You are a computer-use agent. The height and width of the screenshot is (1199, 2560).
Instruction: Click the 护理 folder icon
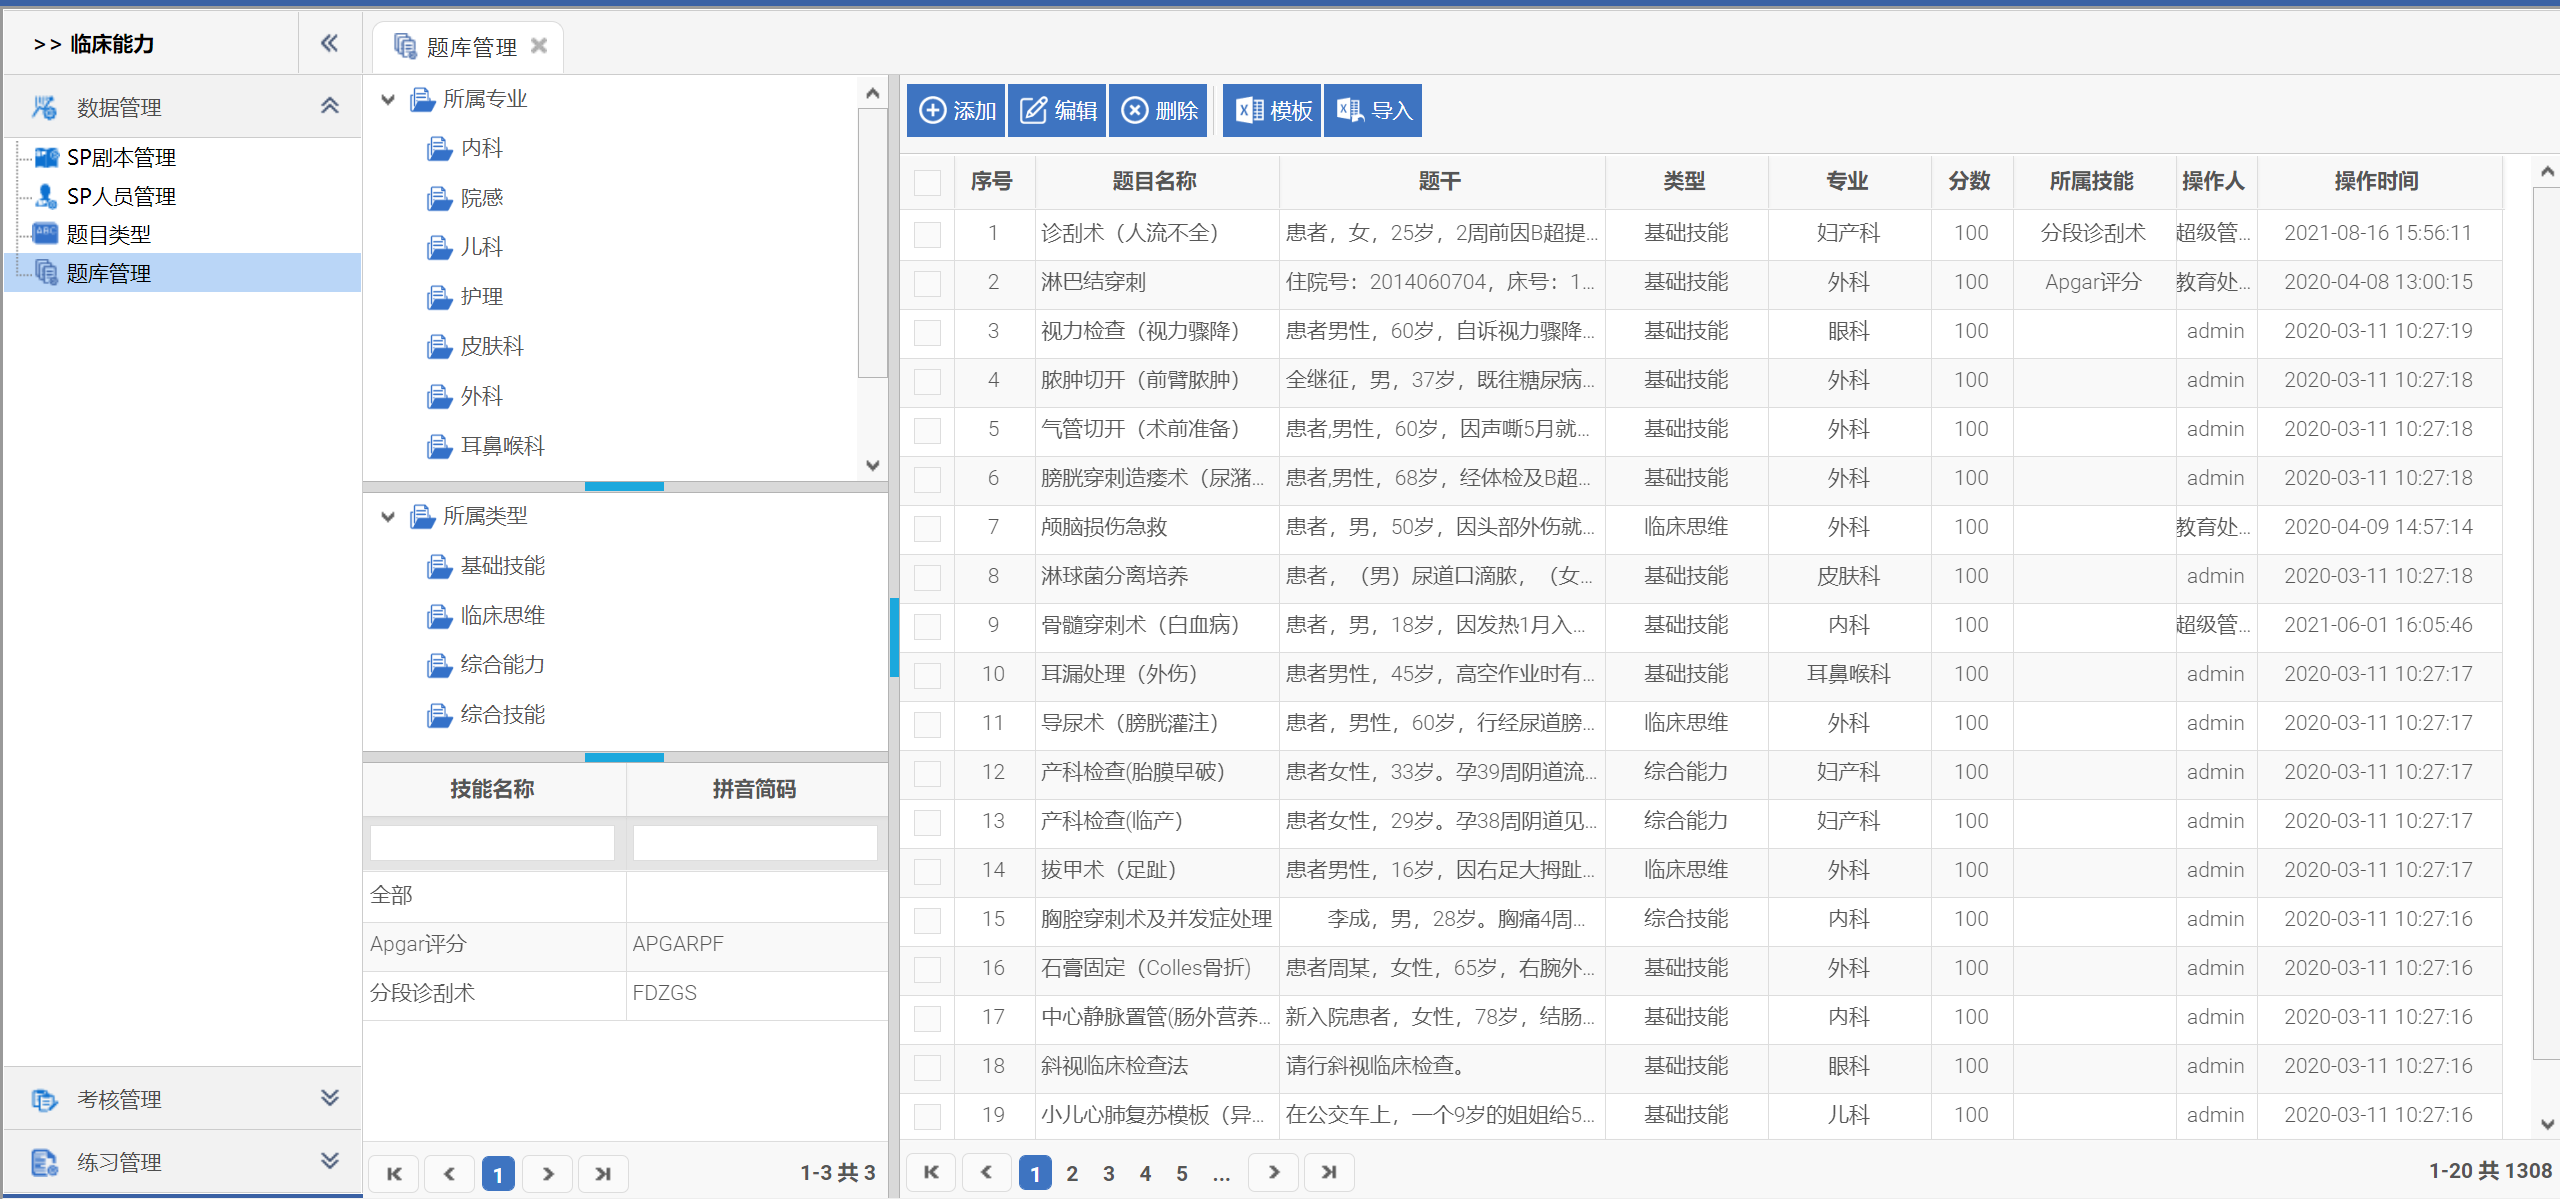(x=439, y=297)
